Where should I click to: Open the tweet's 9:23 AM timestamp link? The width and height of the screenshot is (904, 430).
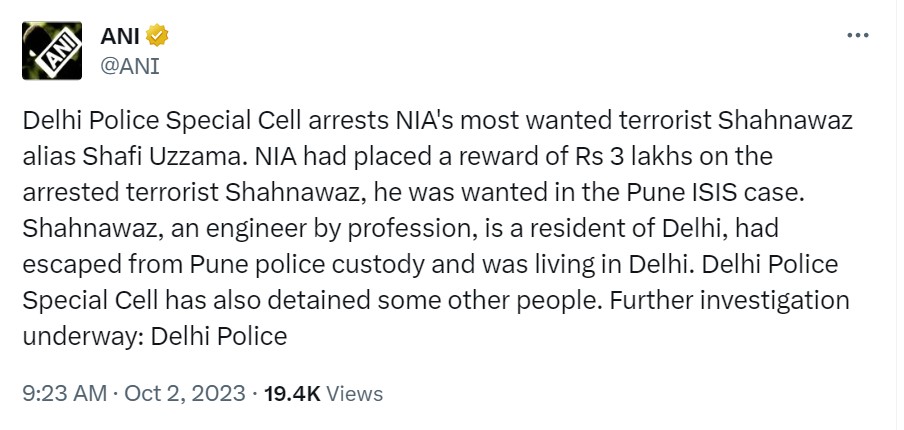(x=64, y=394)
